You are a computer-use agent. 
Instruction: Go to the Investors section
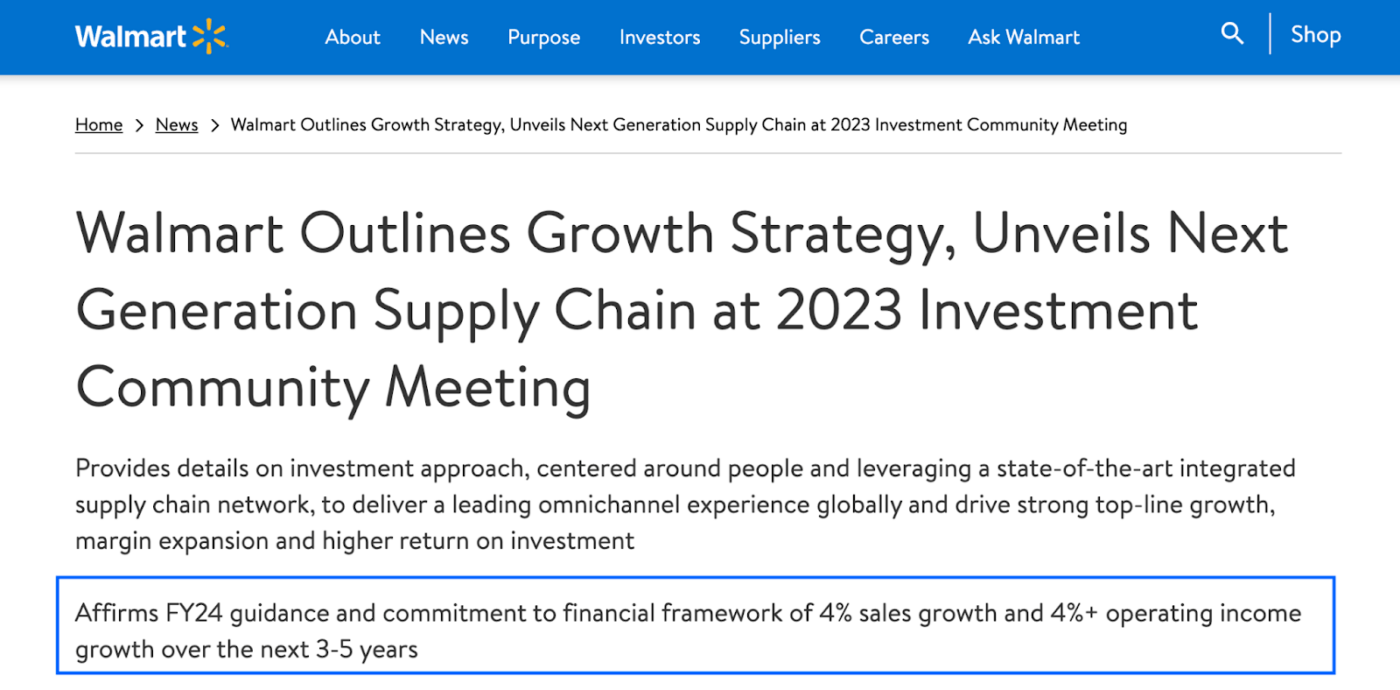pos(660,37)
